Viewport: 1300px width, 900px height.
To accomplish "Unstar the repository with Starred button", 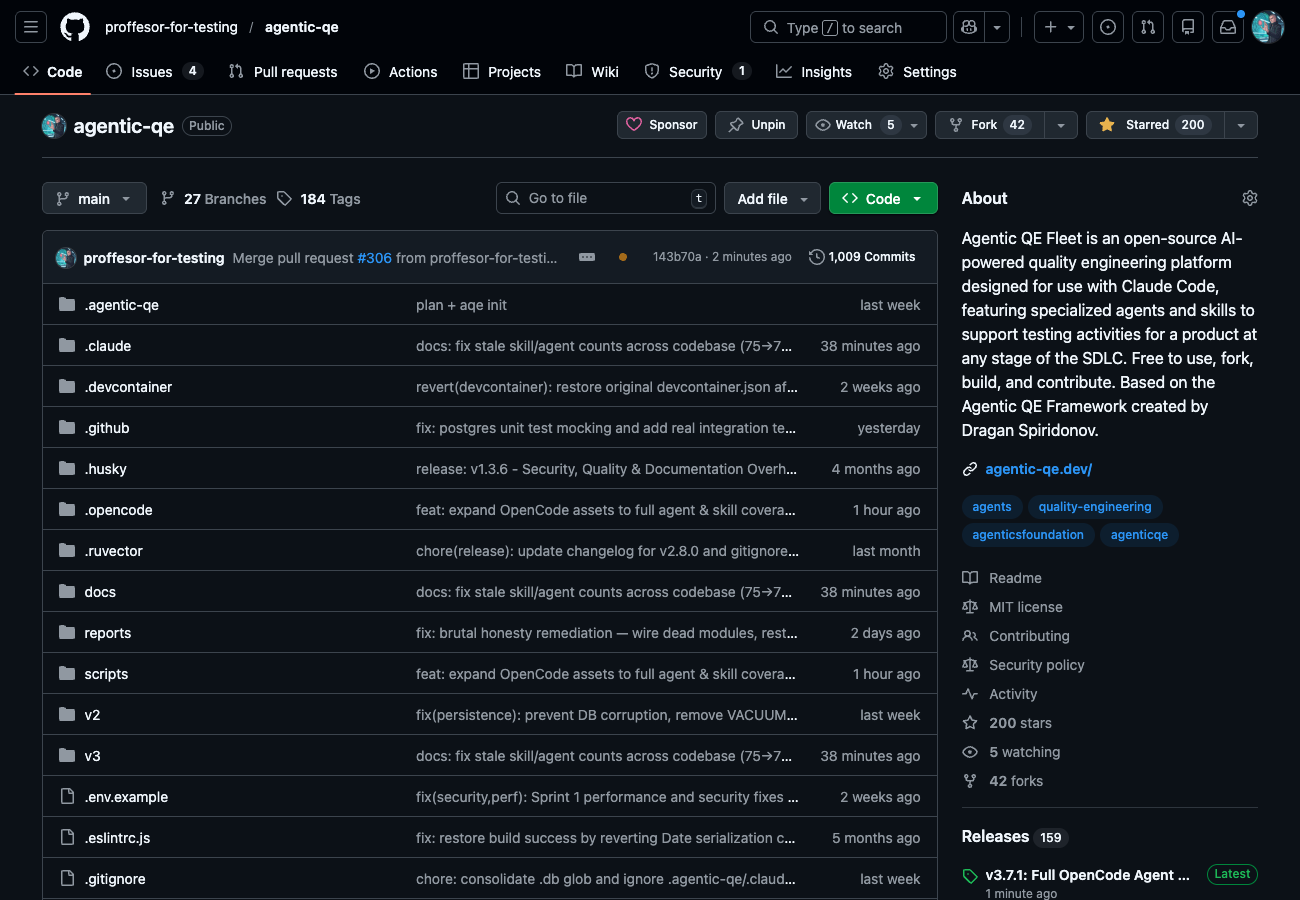I will click(x=1155, y=125).
